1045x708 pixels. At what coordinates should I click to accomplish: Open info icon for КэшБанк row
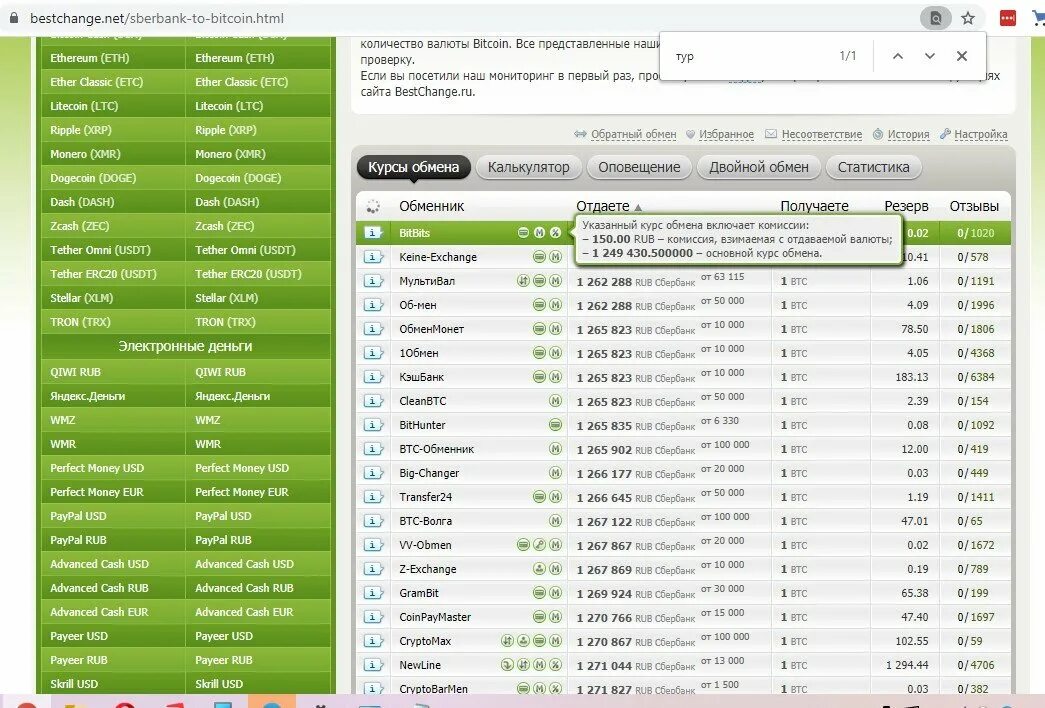(373, 377)
